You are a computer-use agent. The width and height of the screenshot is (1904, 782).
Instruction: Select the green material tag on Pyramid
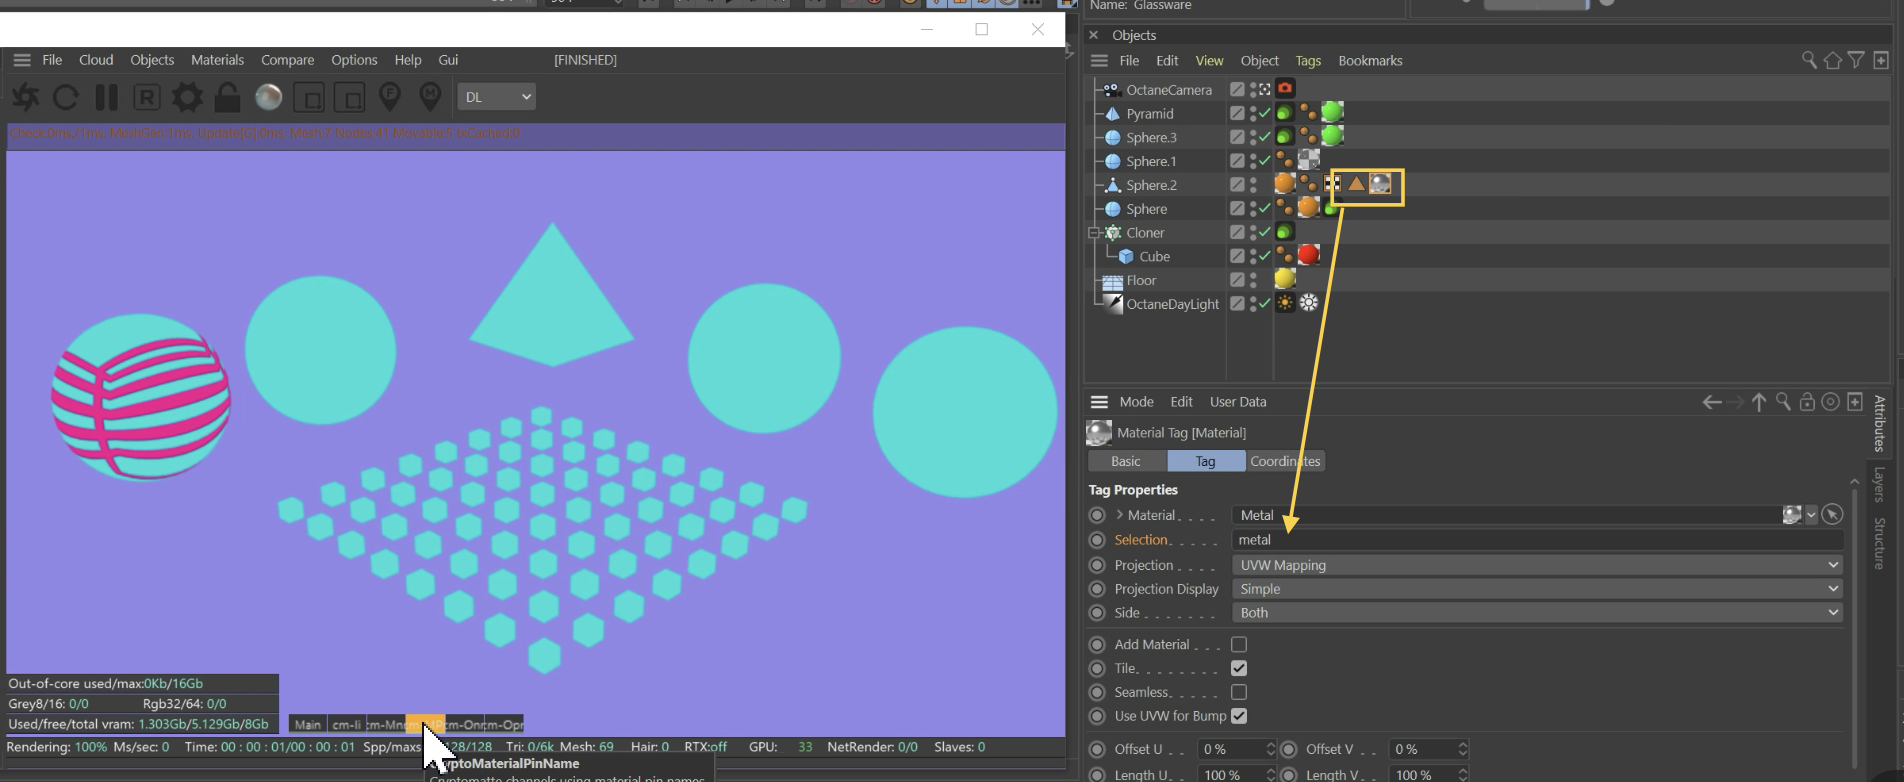(x=1332, y=112)
